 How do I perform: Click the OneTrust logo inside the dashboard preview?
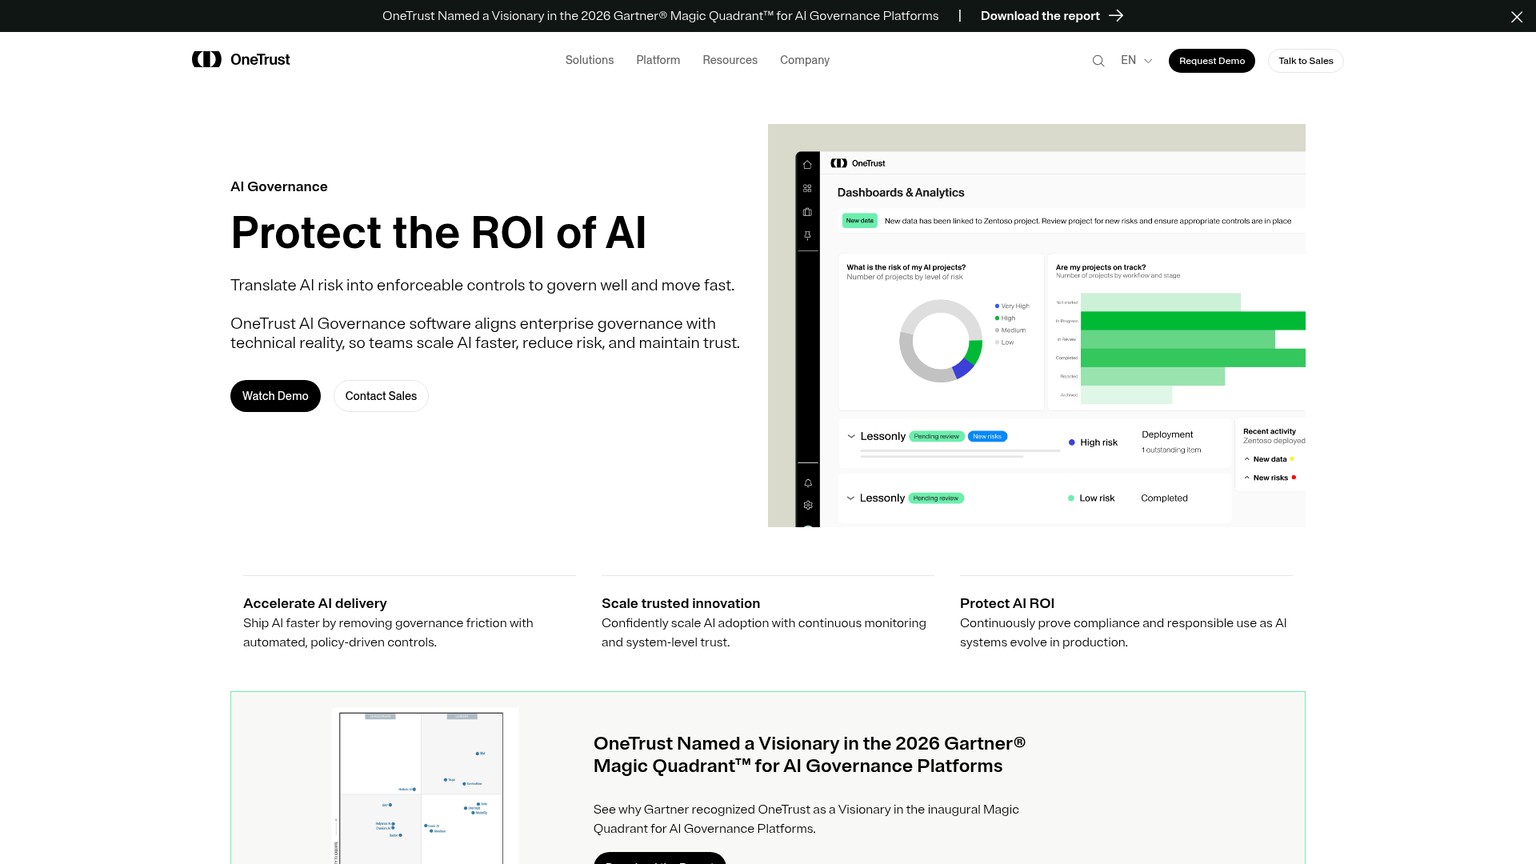tap(858, 163)
